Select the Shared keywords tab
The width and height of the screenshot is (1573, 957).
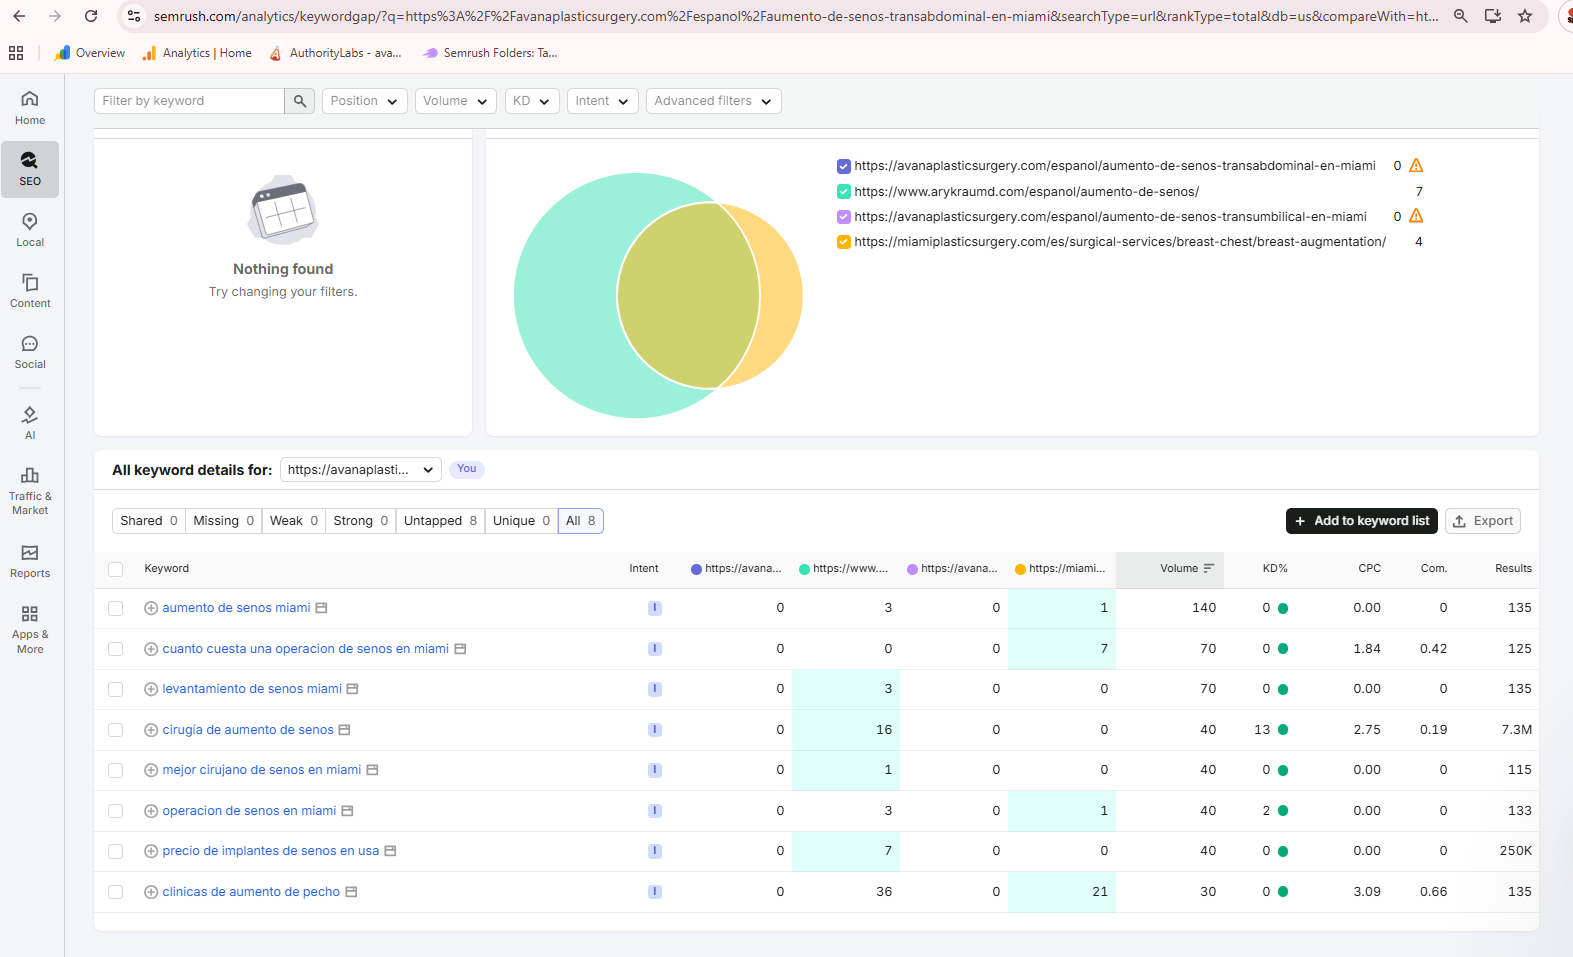(x=149, y=521)
